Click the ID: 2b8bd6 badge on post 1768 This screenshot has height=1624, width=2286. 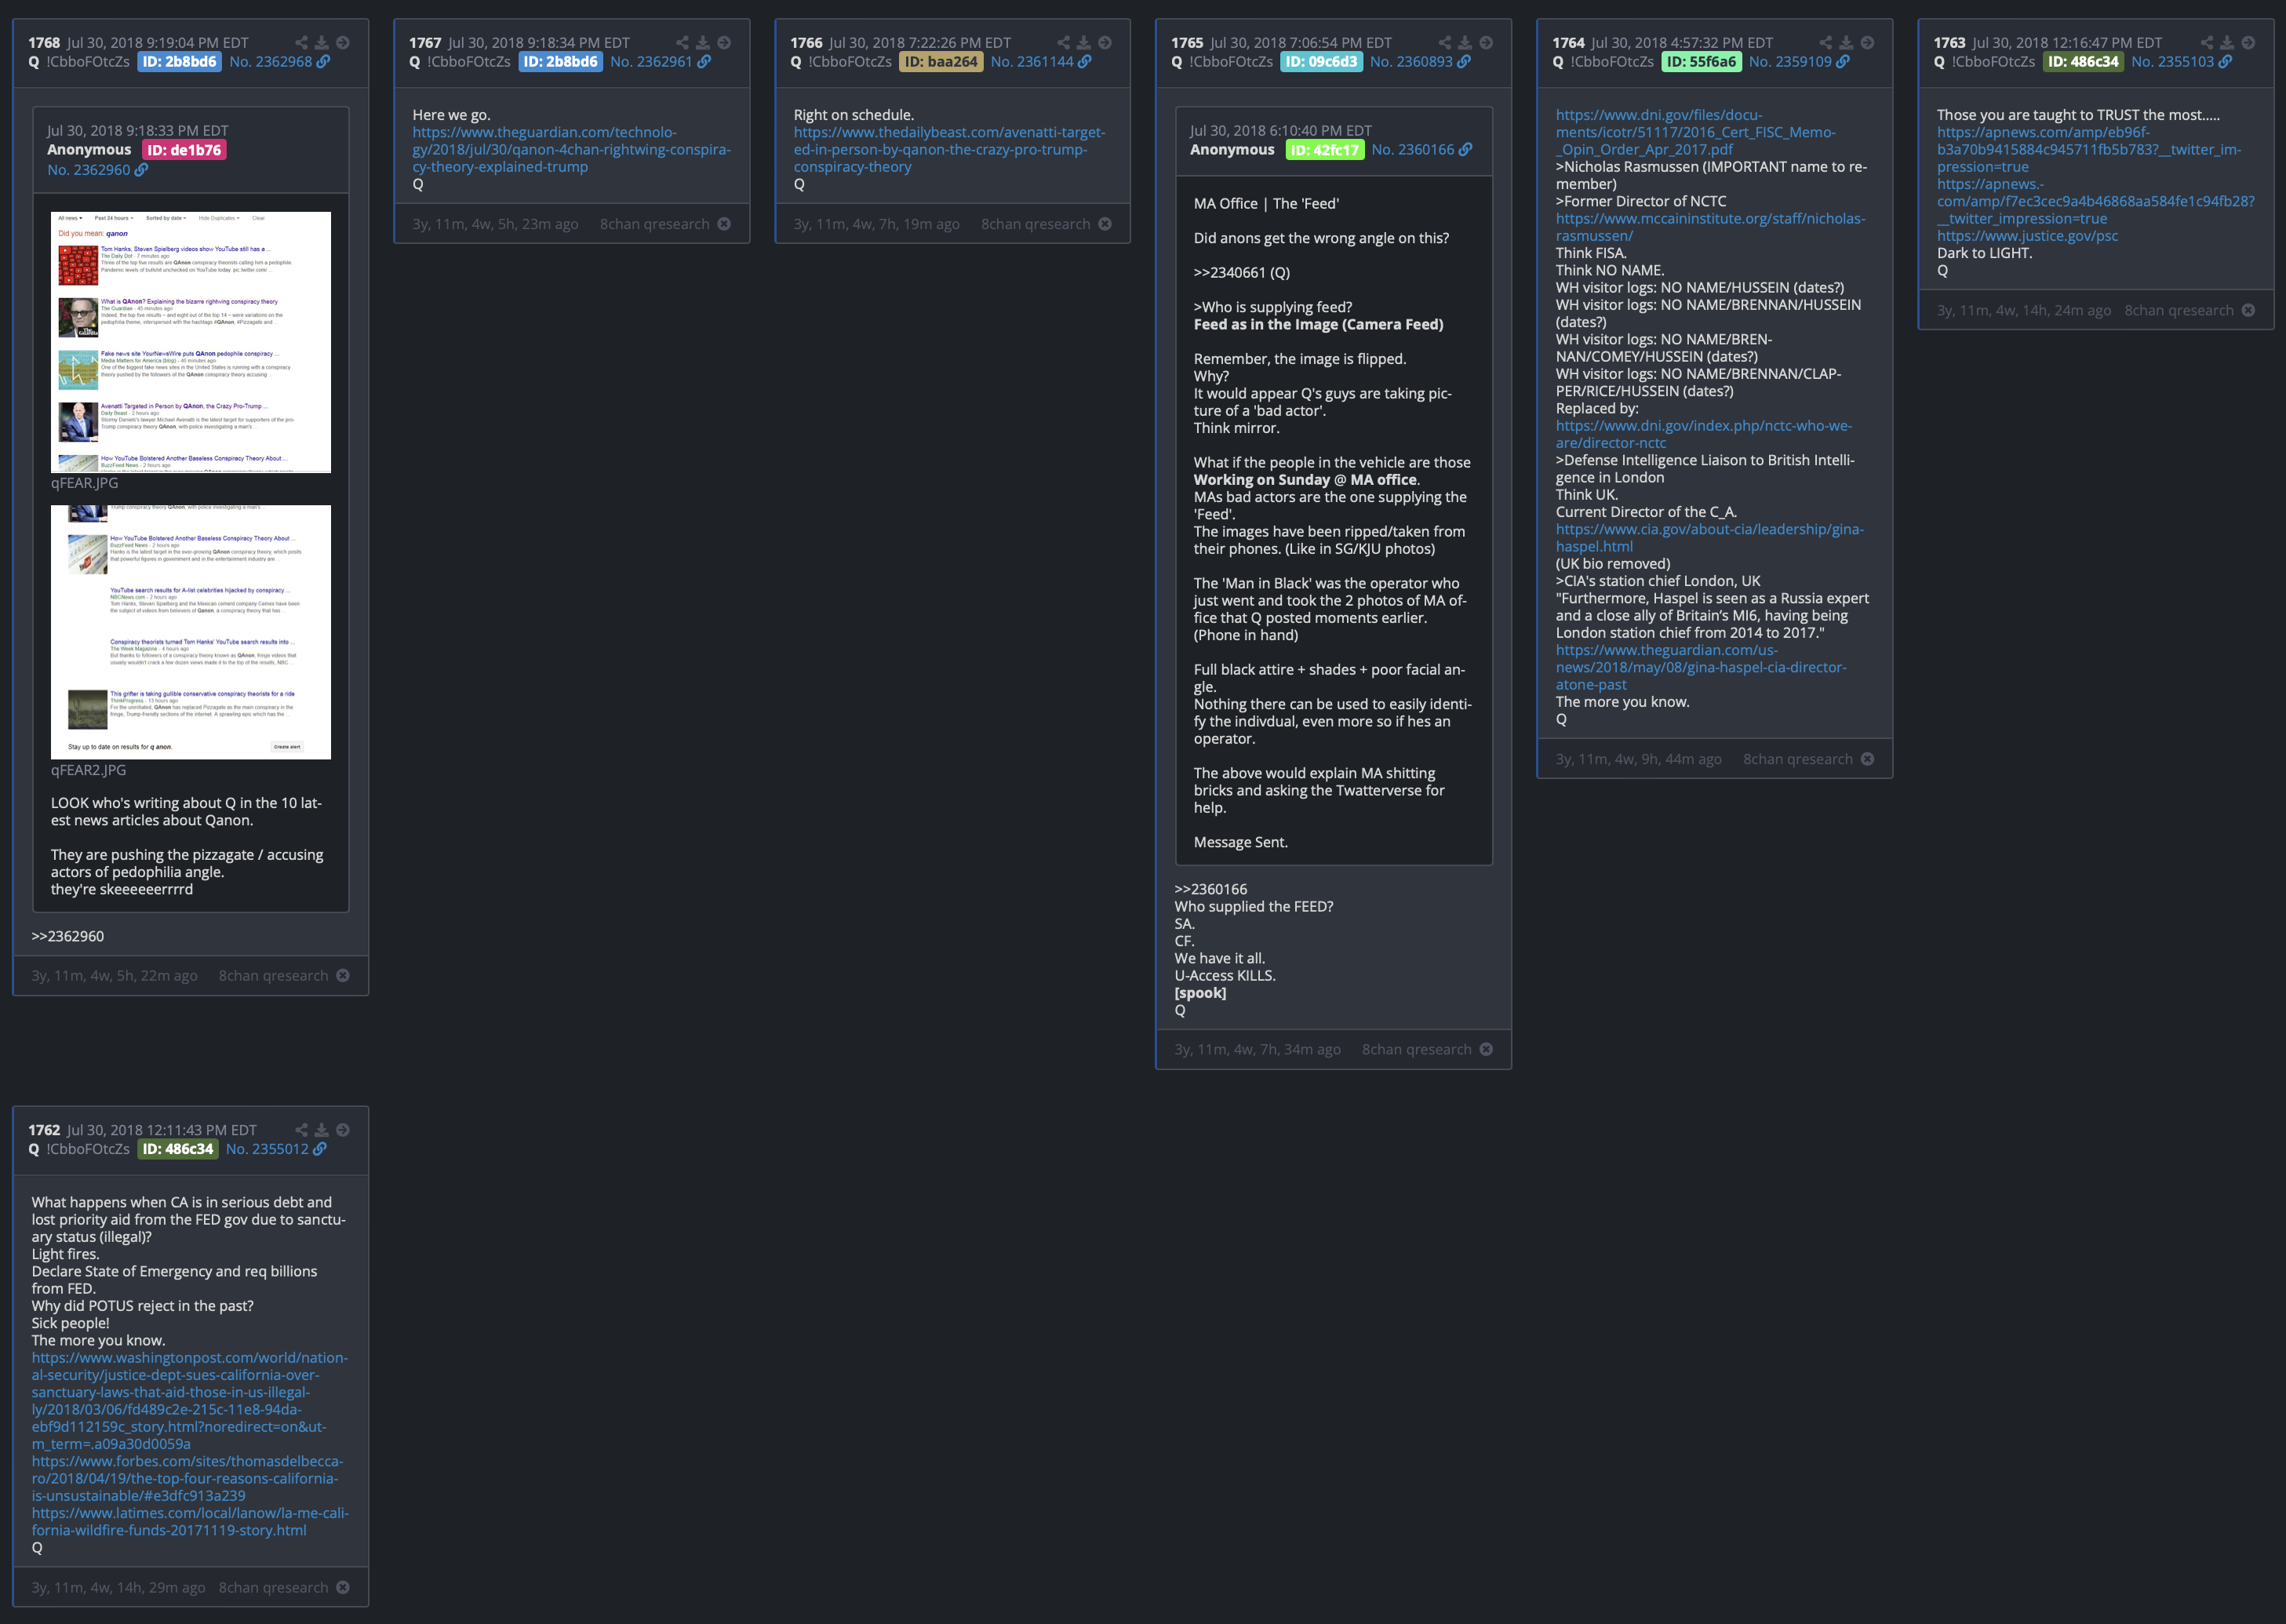point(179,62)
